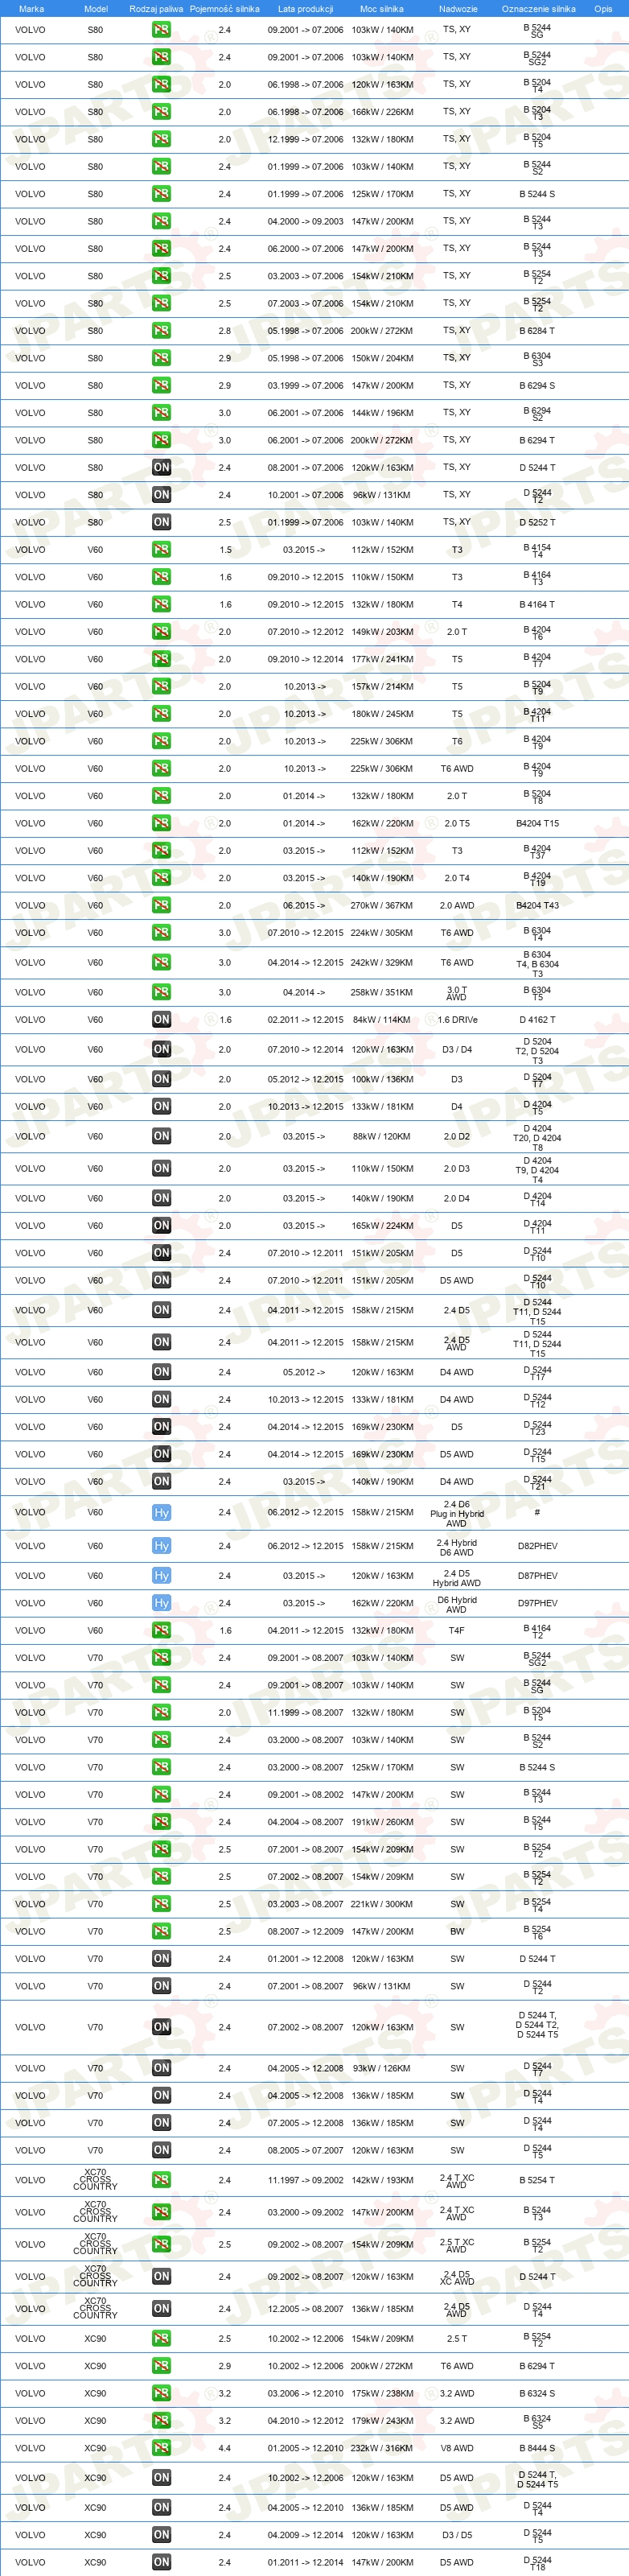
Task: Select the '270kW / 367KM' power cell
Action: coord(382,905)
